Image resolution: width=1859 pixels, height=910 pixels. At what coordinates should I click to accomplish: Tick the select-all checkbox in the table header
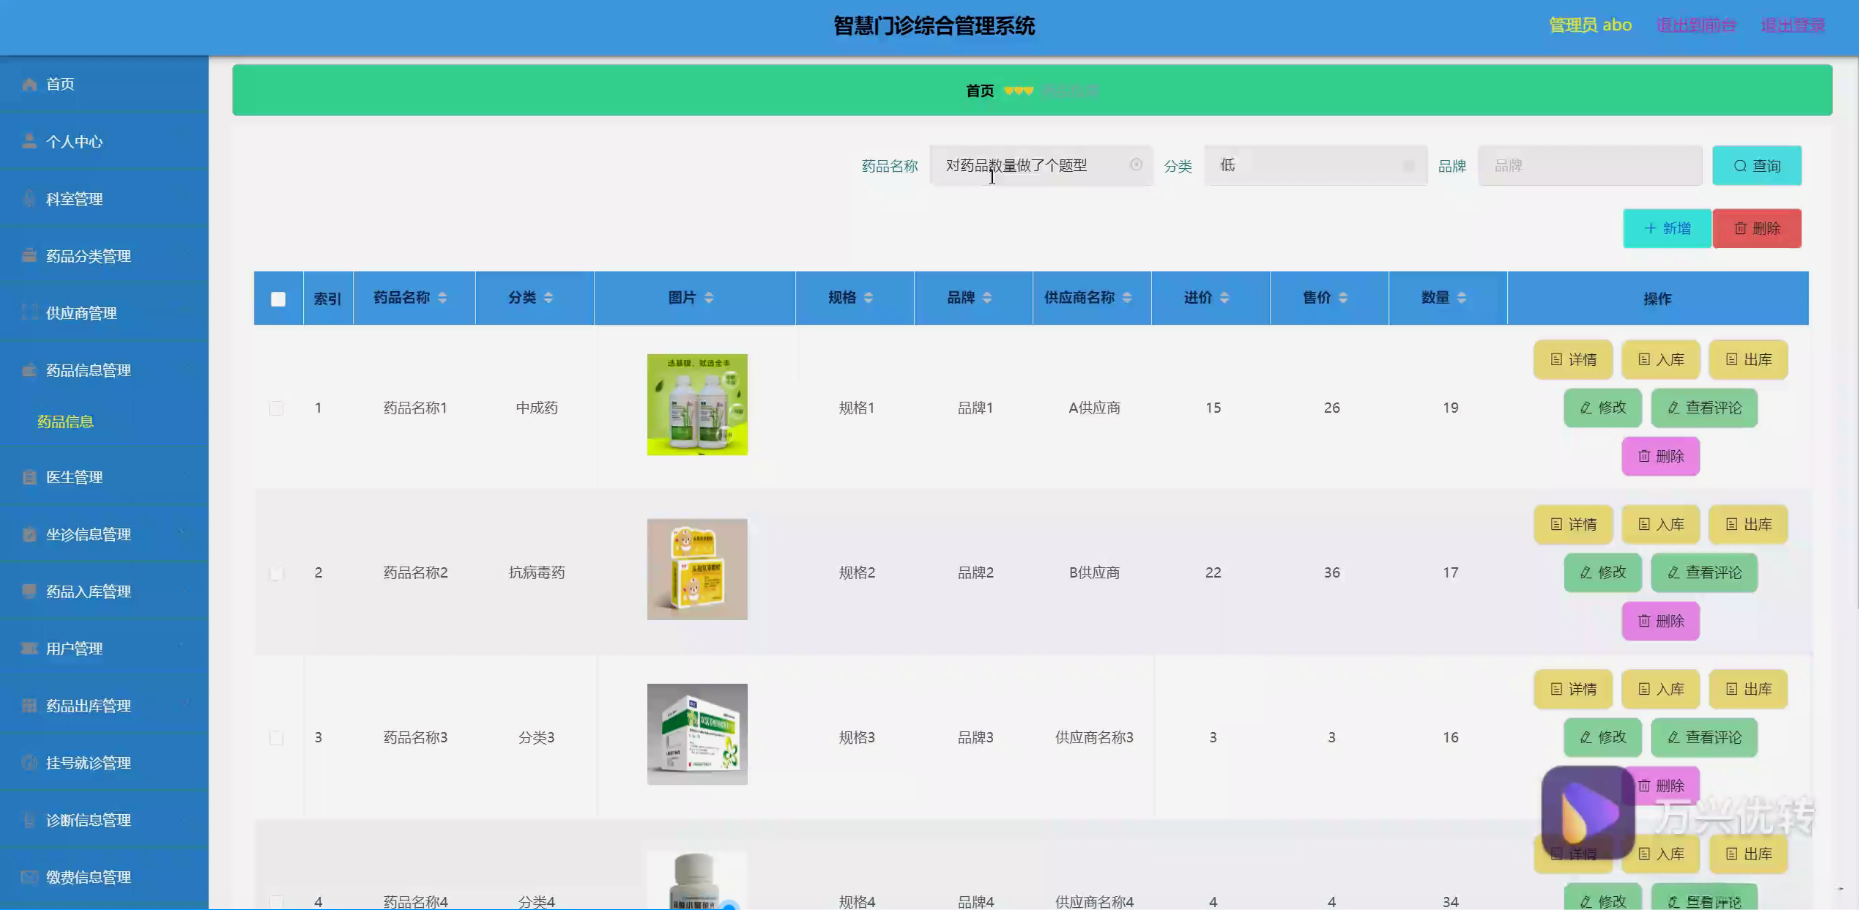278,299
